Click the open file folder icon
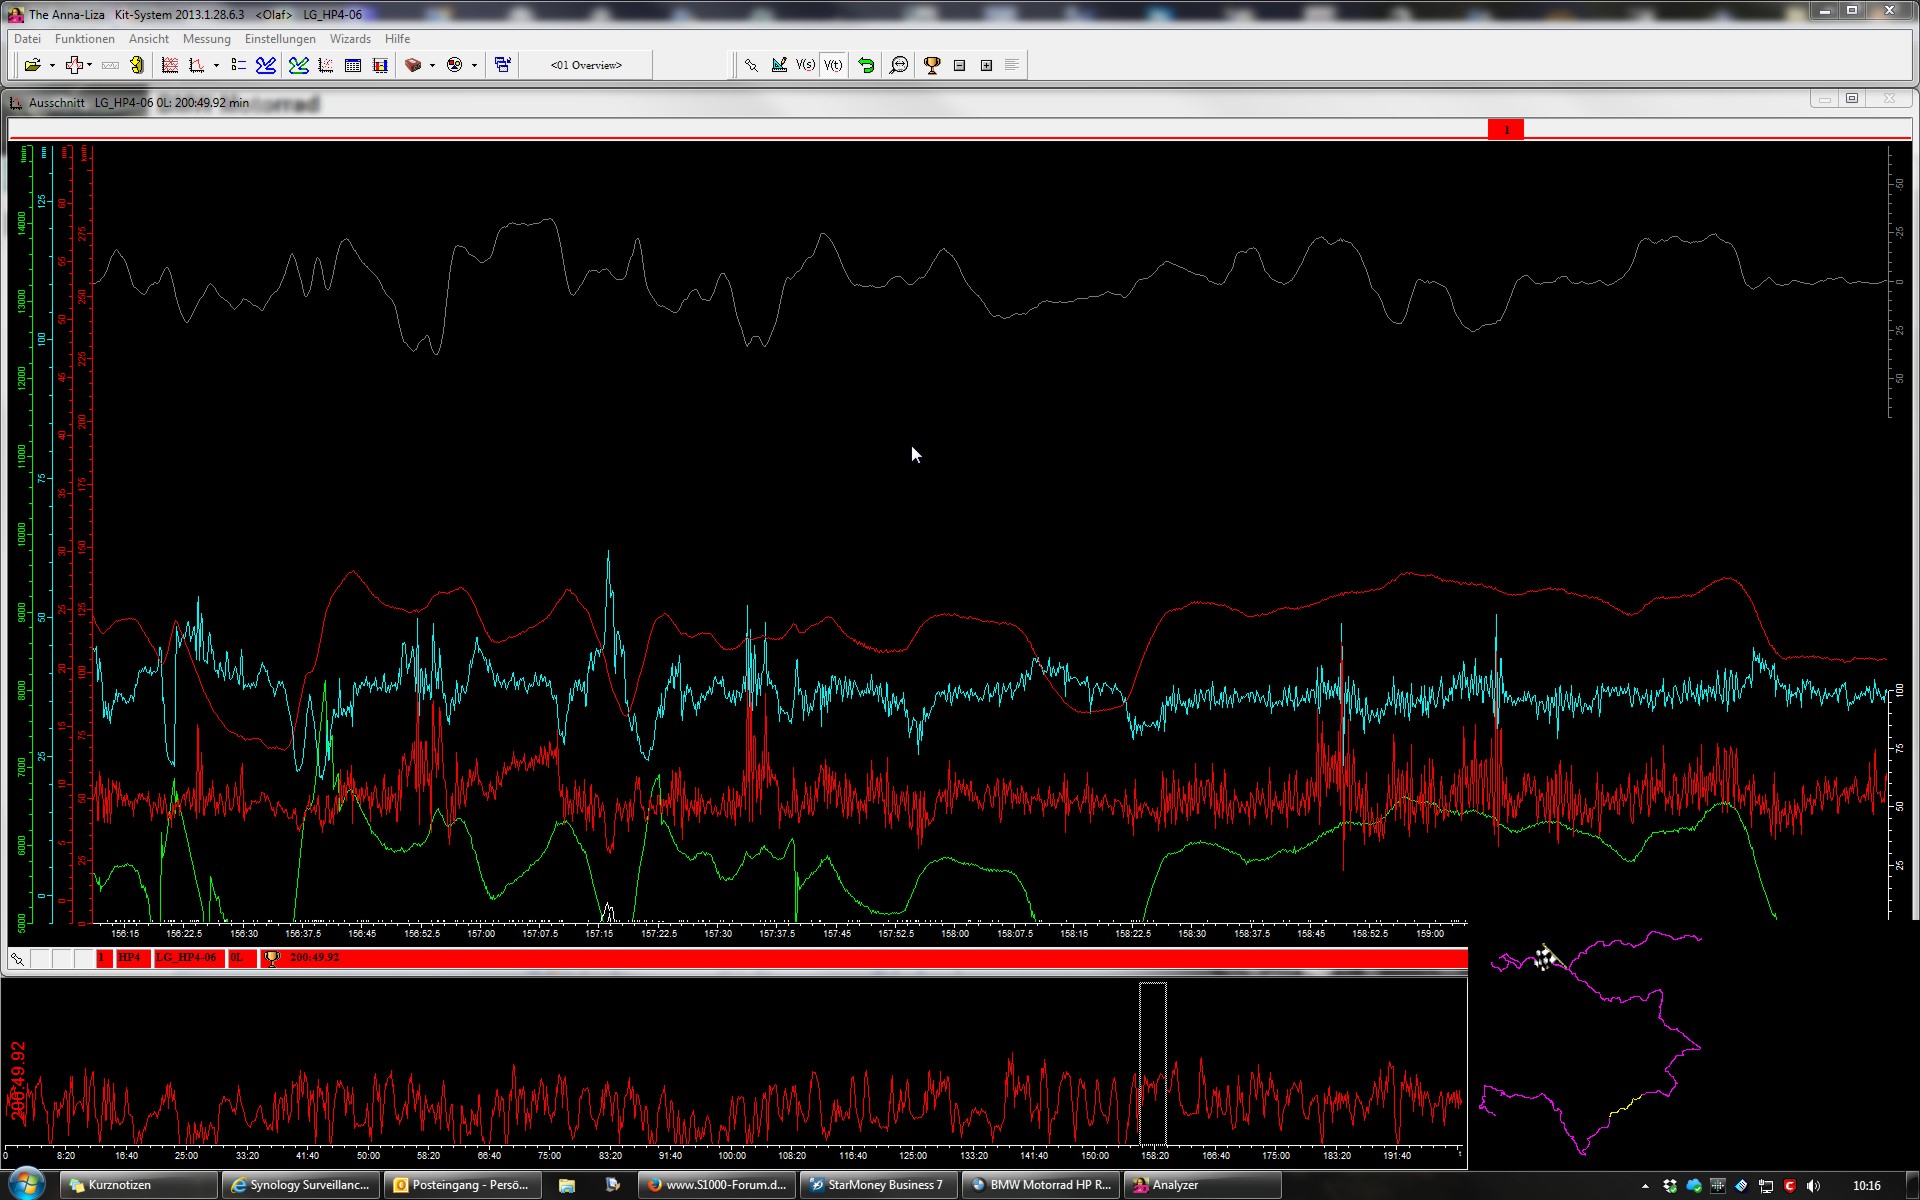1920x1200 pixels. [x=32, y=65]
